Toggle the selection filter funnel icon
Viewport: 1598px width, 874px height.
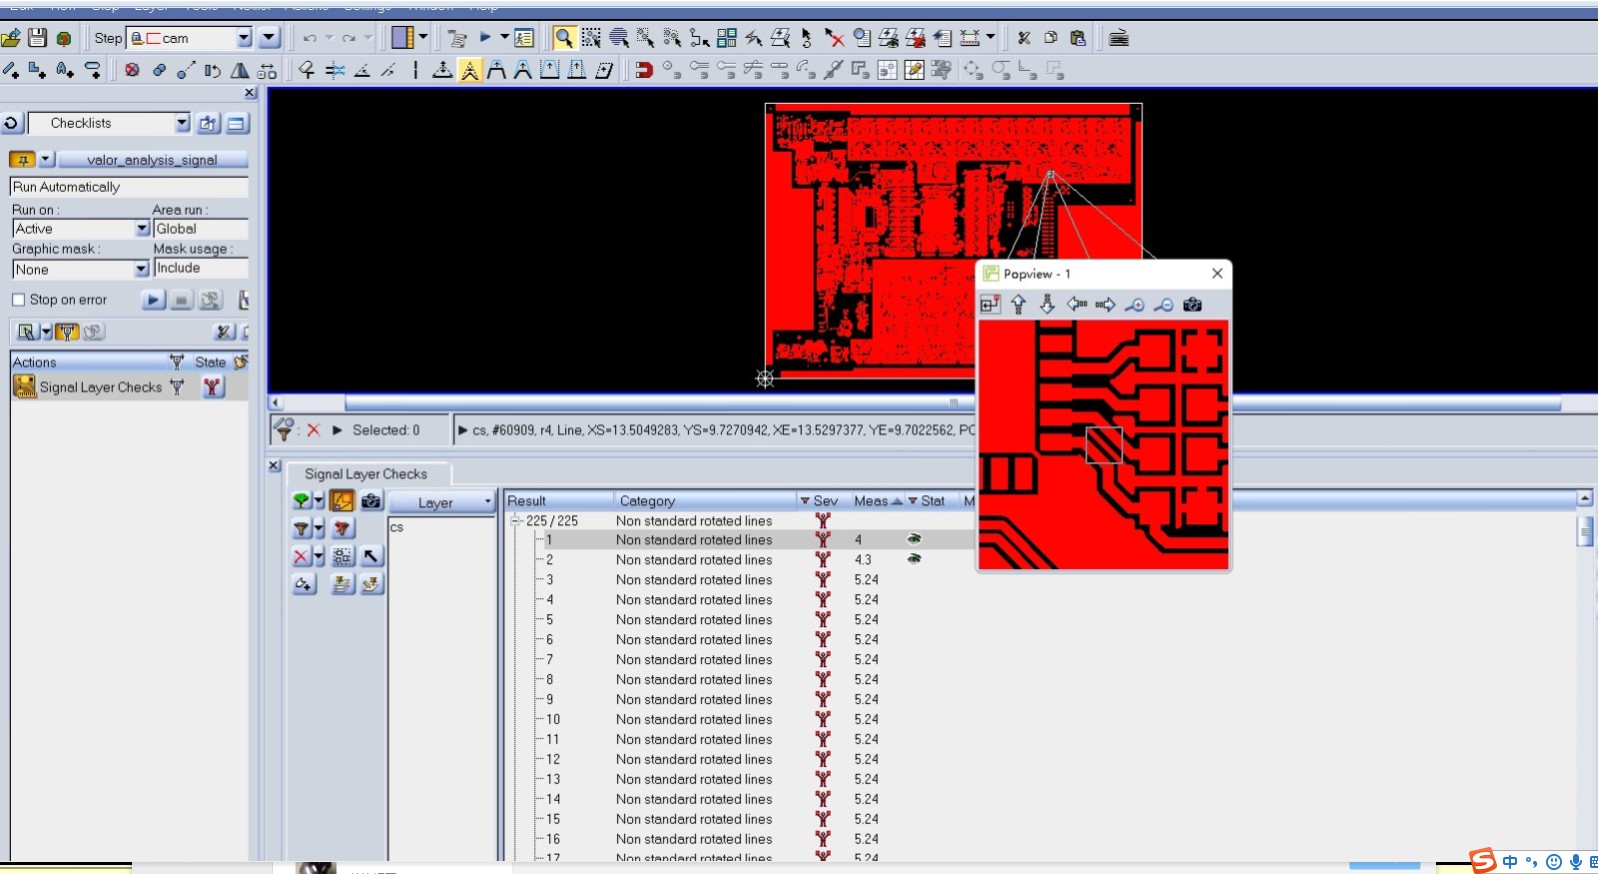click(284, 430)
